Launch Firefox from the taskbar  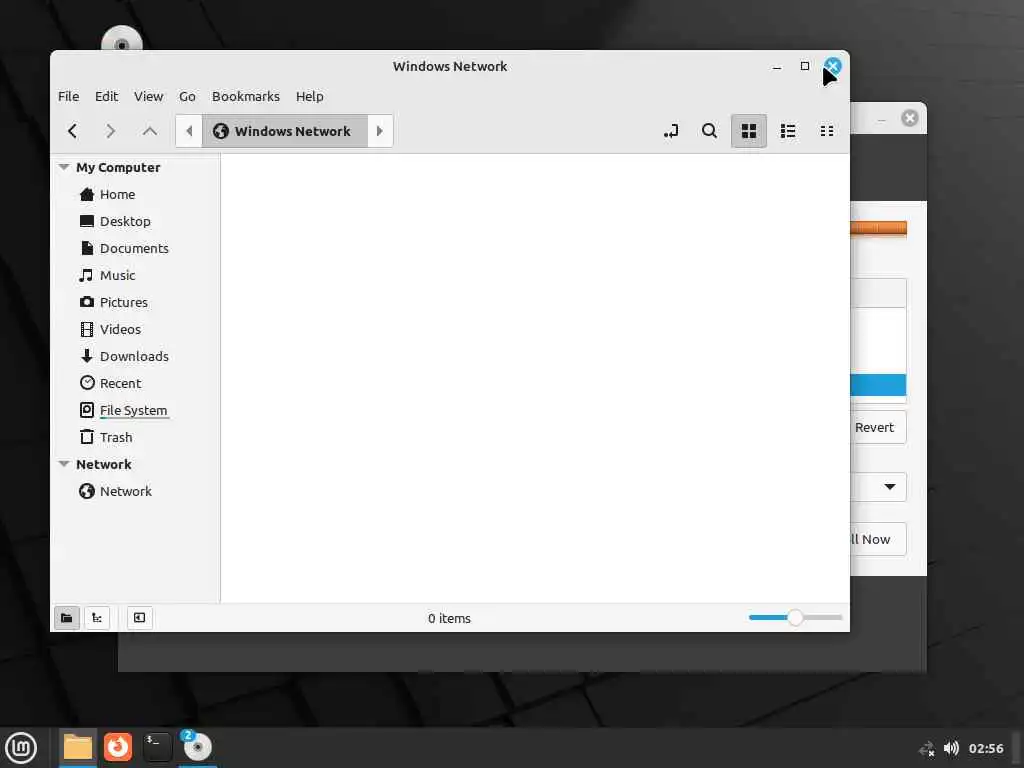coord(118,747)
